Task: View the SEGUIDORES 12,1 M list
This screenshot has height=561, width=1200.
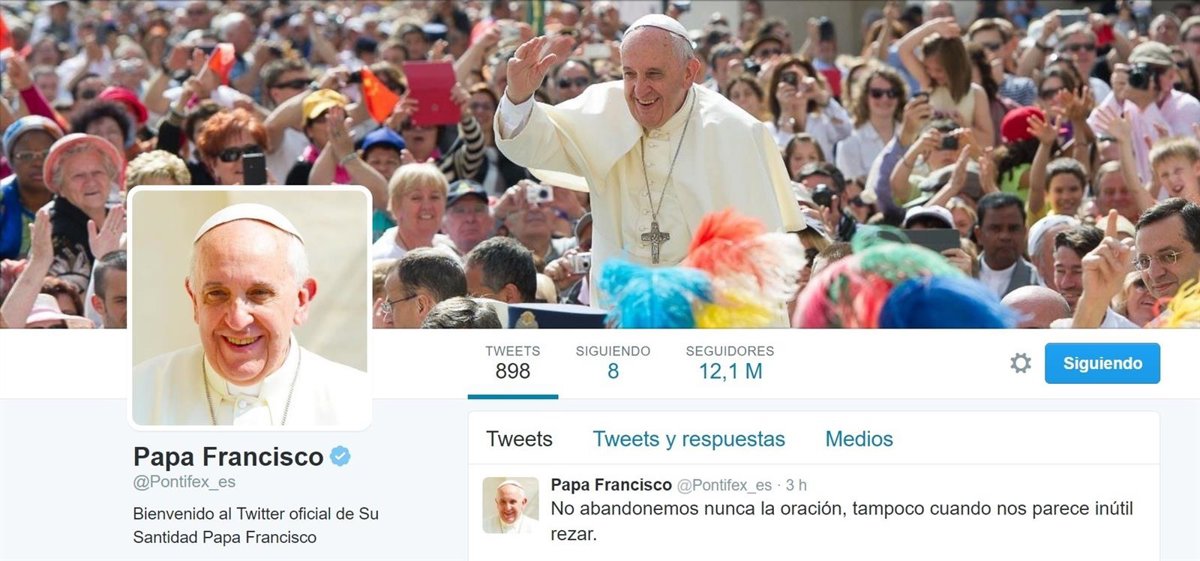Action: (730, 363)
